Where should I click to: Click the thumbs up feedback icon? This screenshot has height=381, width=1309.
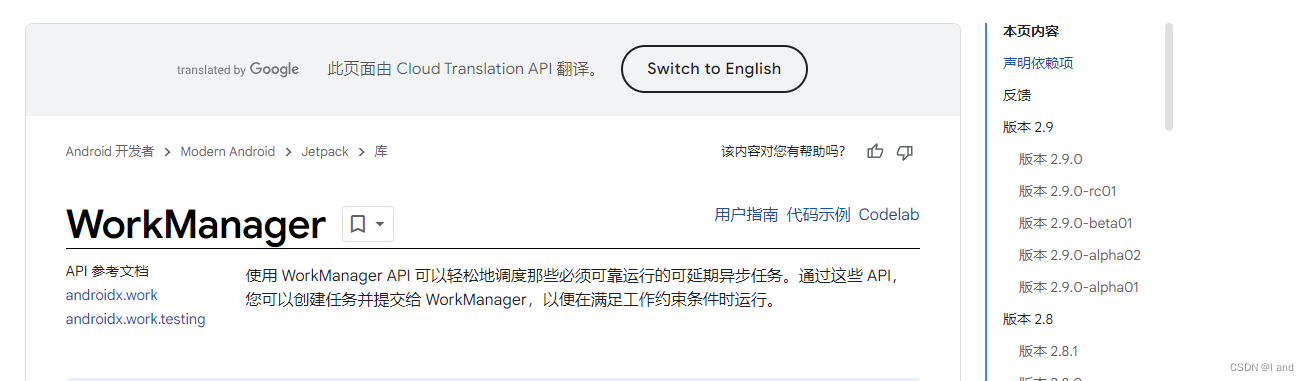point(876,152)
